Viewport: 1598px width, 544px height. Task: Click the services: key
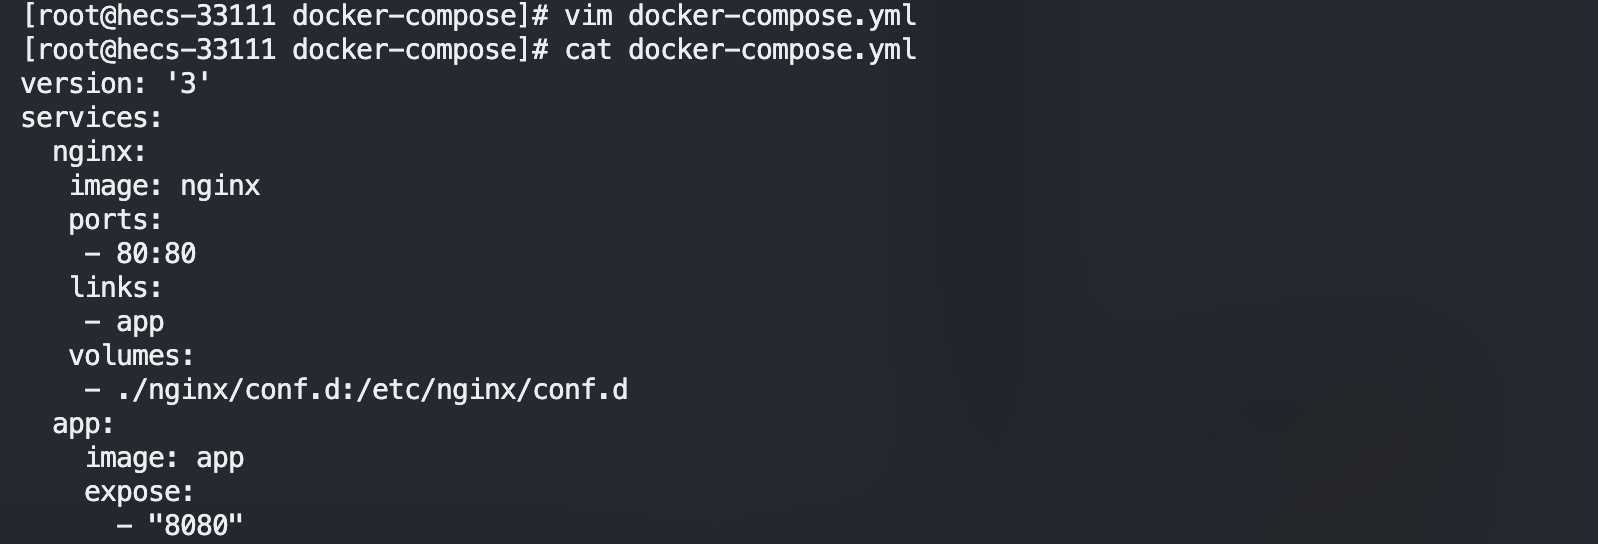point(91,118)
